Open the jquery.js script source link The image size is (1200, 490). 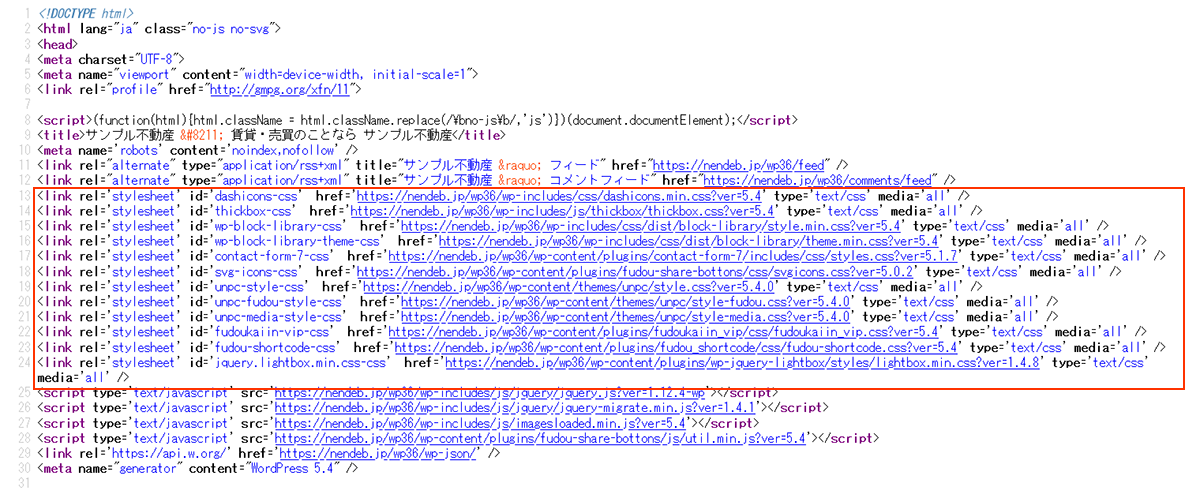(490, 393)
